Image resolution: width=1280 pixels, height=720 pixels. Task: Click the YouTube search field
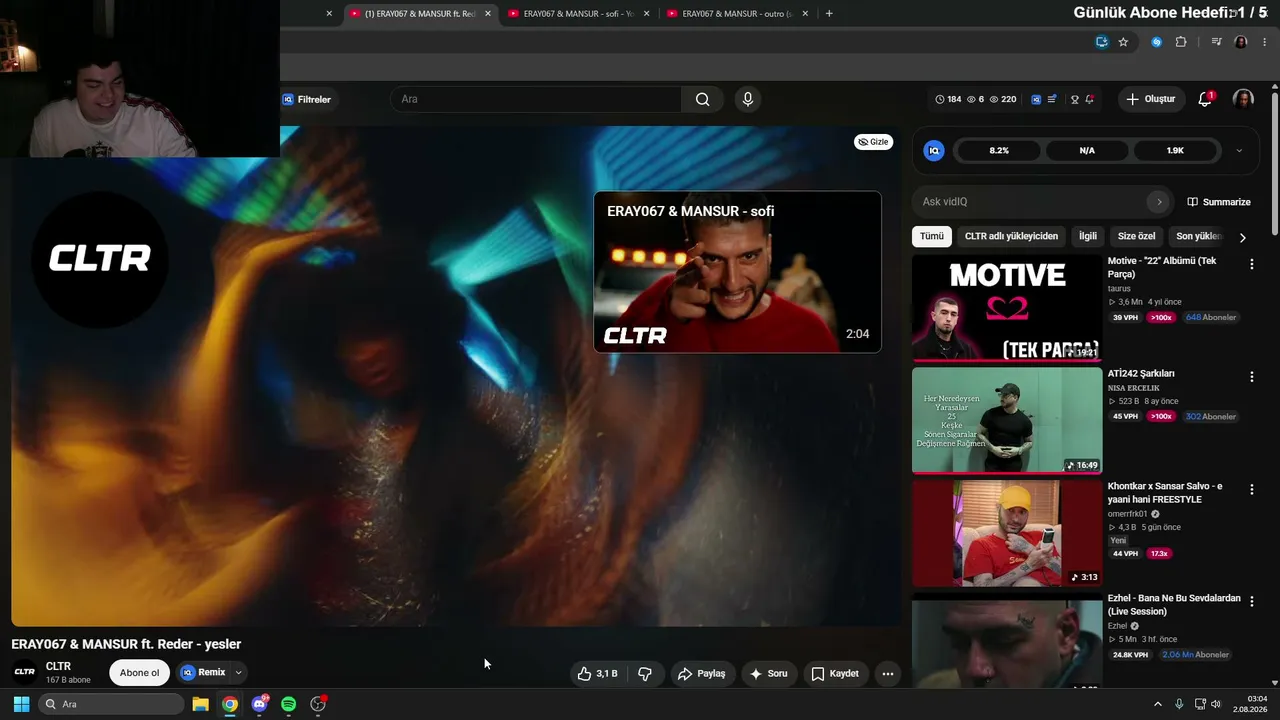(x=536, y=99)
